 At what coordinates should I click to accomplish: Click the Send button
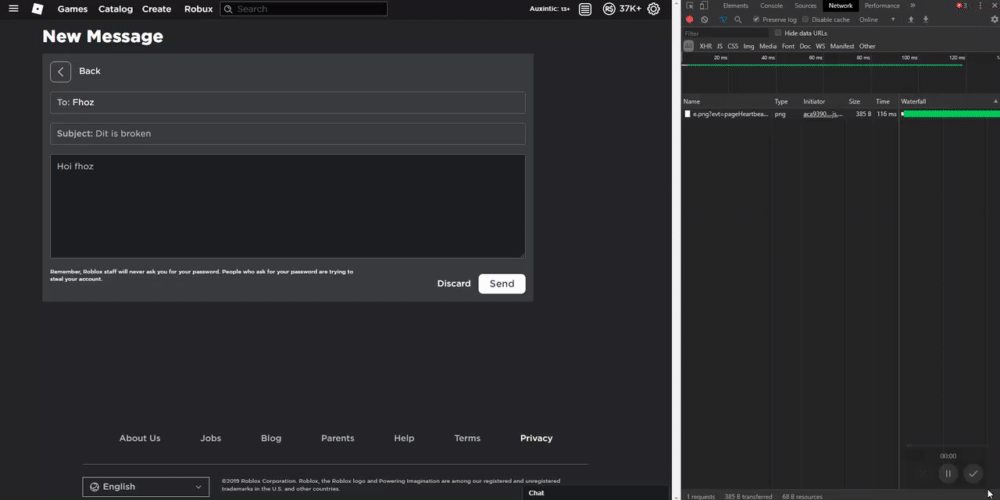(x=502, y=284)
